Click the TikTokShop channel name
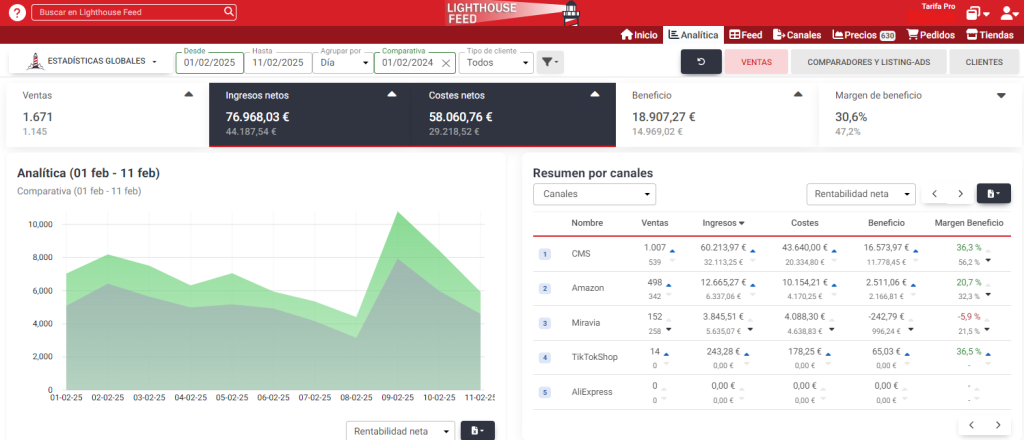This screenshot has width=1024, height=440. [594, 357]
